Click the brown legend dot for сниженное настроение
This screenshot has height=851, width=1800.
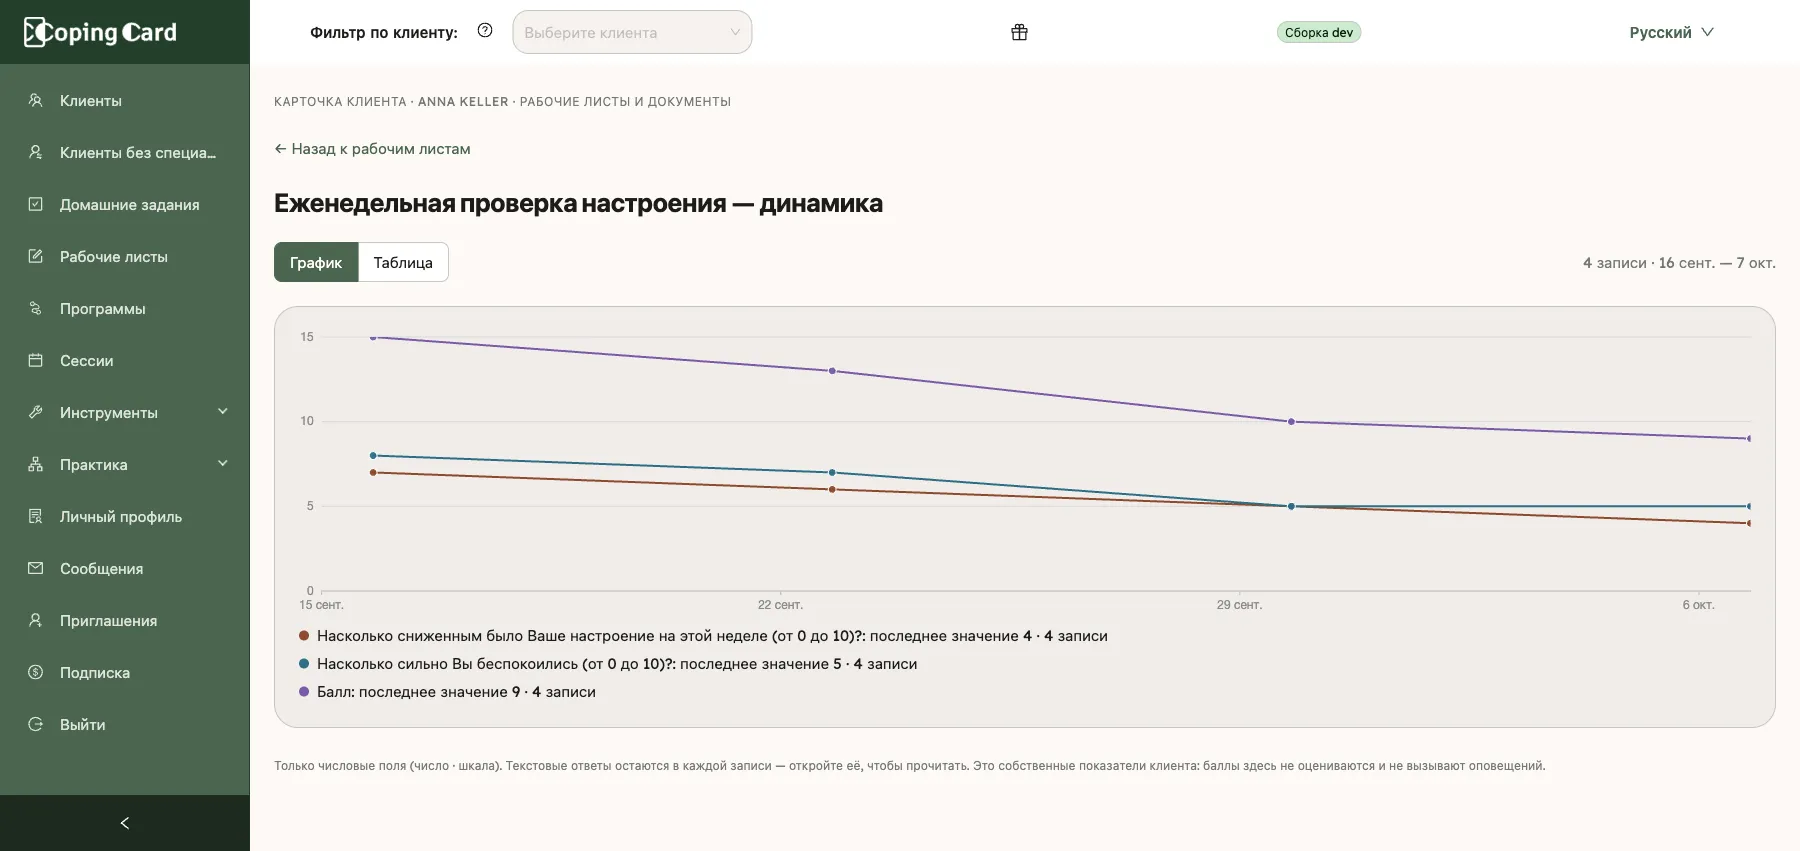[x=304, y=635]
